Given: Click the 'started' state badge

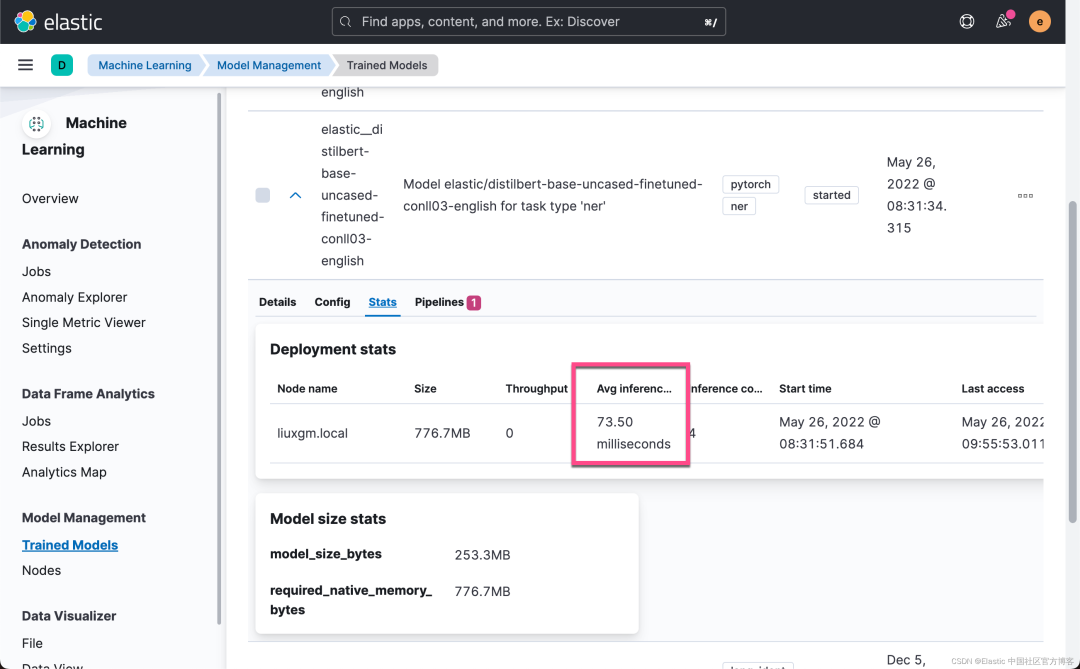Looking at the screenshot, I should [x=831, y=195].
